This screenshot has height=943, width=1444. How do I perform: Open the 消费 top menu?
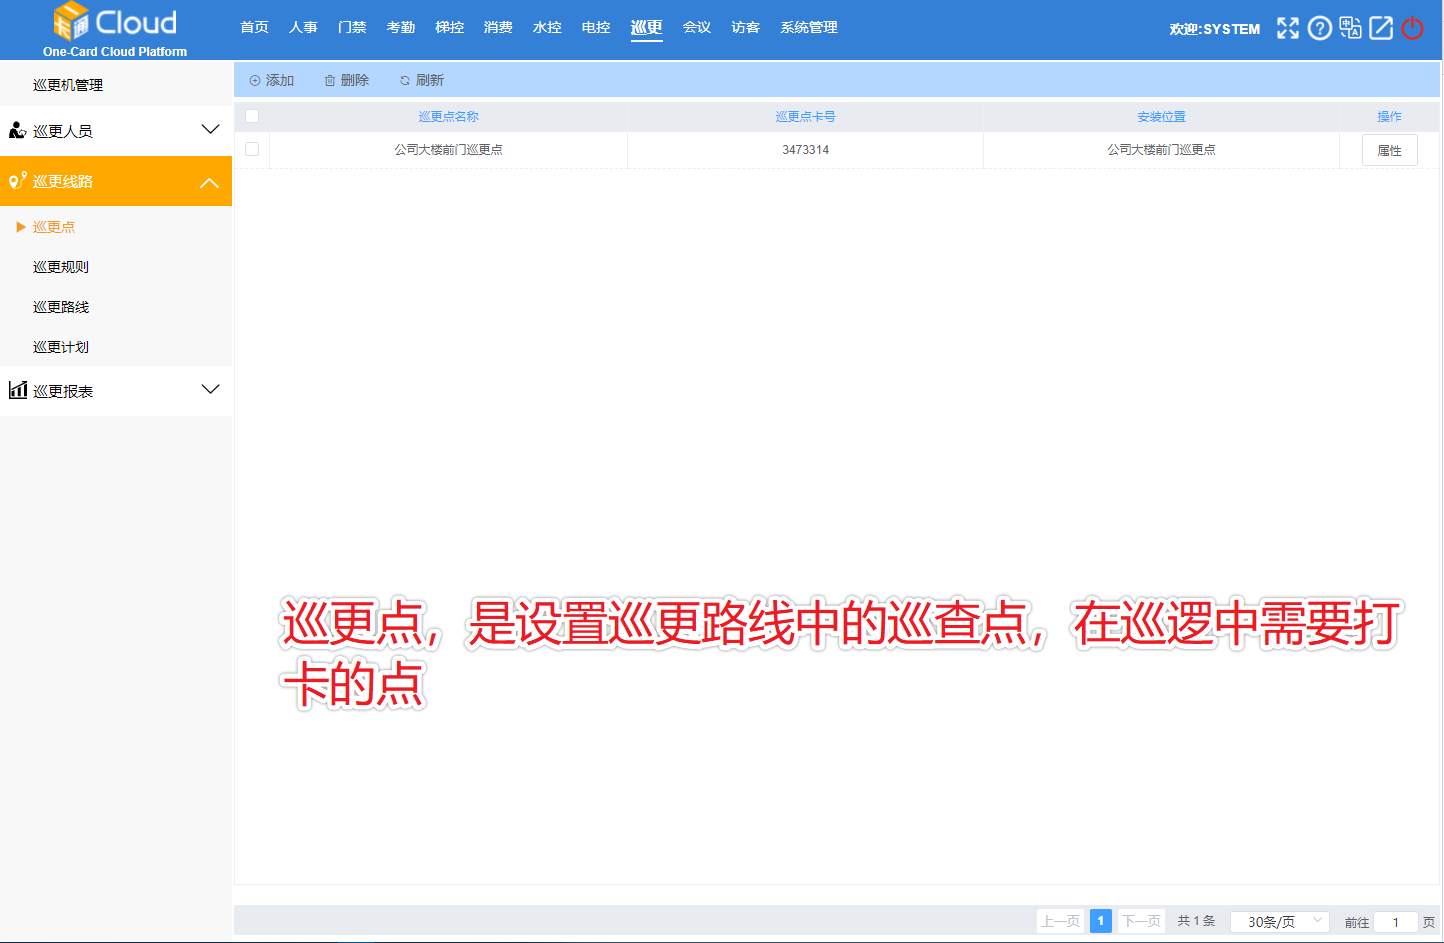(498, 27)
